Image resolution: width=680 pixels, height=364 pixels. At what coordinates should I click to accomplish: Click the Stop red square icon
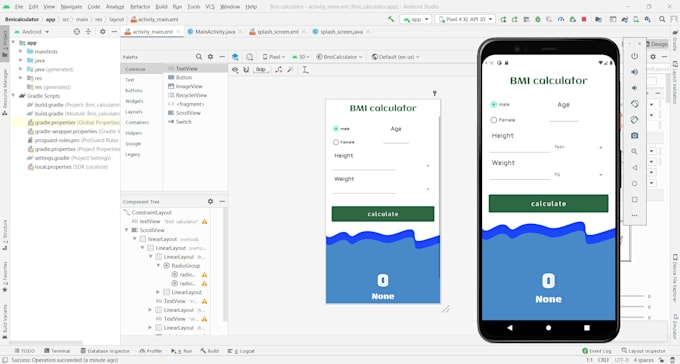coord(584,20)
